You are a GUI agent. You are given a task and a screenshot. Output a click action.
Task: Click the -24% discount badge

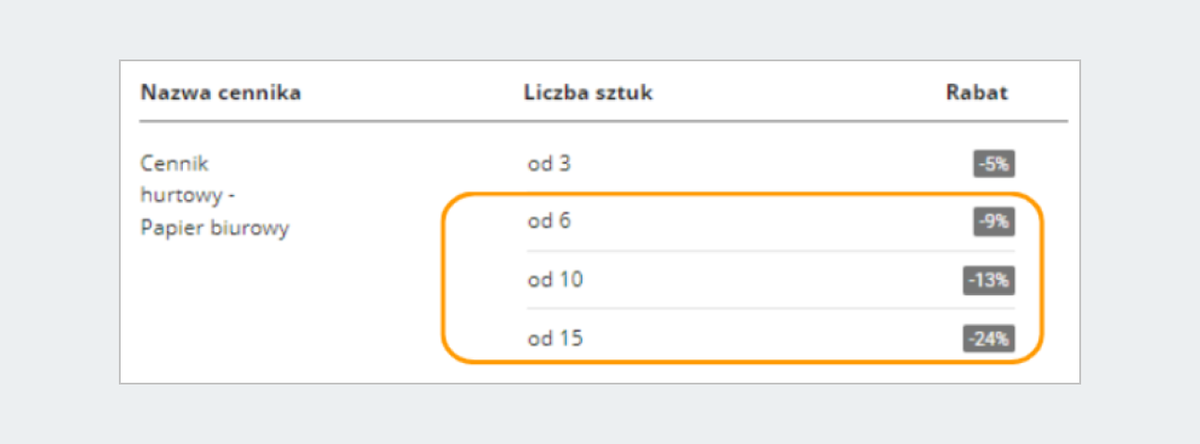(x=989, y=339)
